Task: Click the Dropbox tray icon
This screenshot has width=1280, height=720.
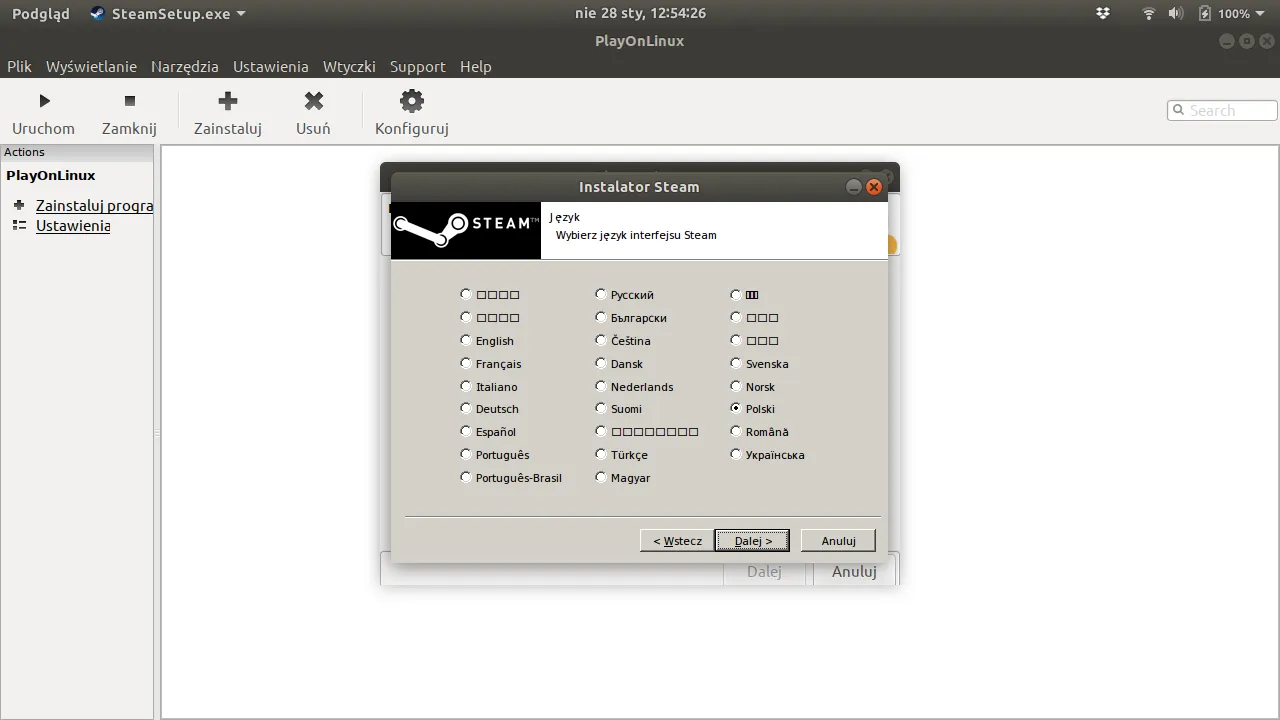Action: click(1103, 13)
